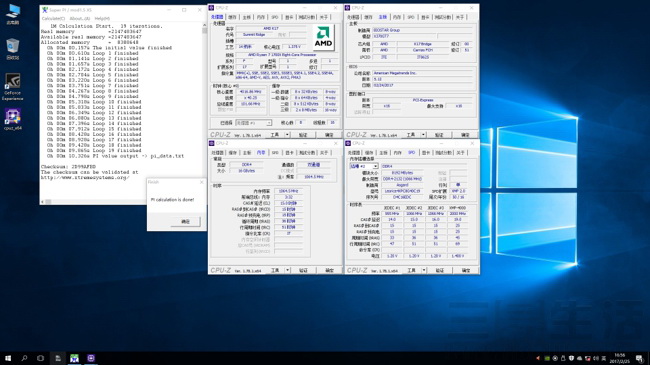The width and height of the screenshot is (650, 365).
Task: Switch to 缓存 tab in the SPD window
Action: tap(369, 153)
